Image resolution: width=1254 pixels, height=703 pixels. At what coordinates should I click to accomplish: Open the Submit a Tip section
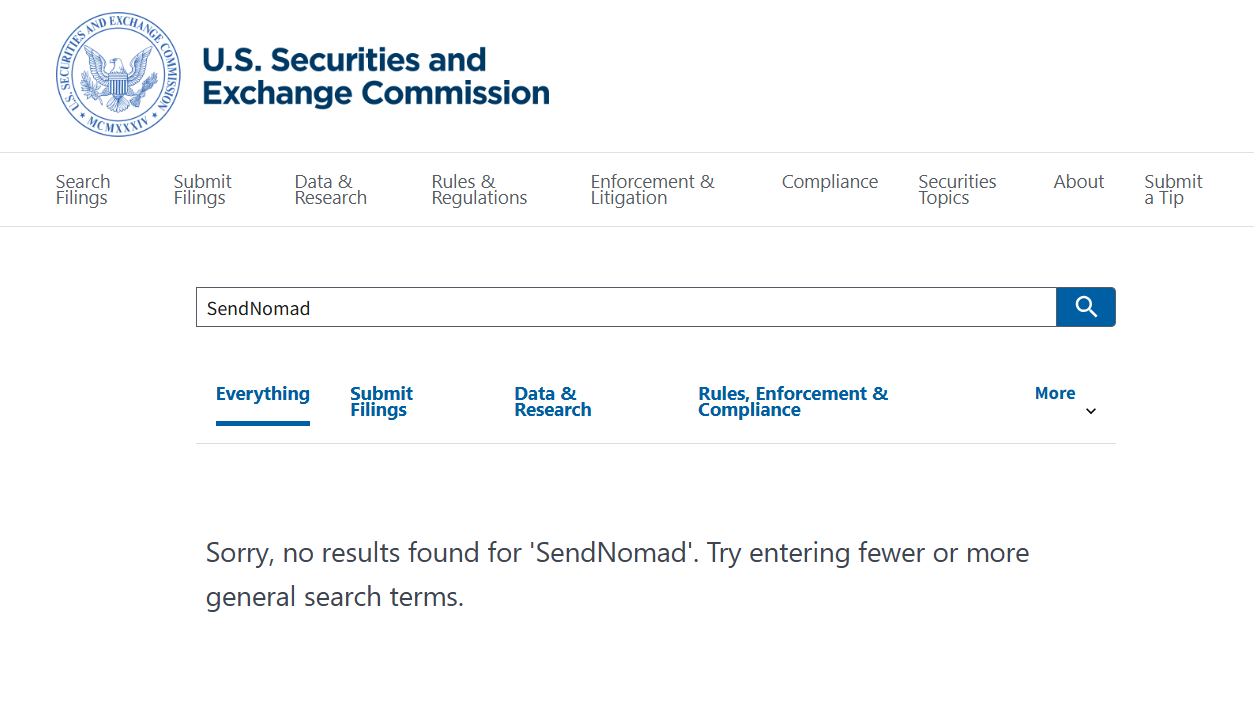point(1172,189)
